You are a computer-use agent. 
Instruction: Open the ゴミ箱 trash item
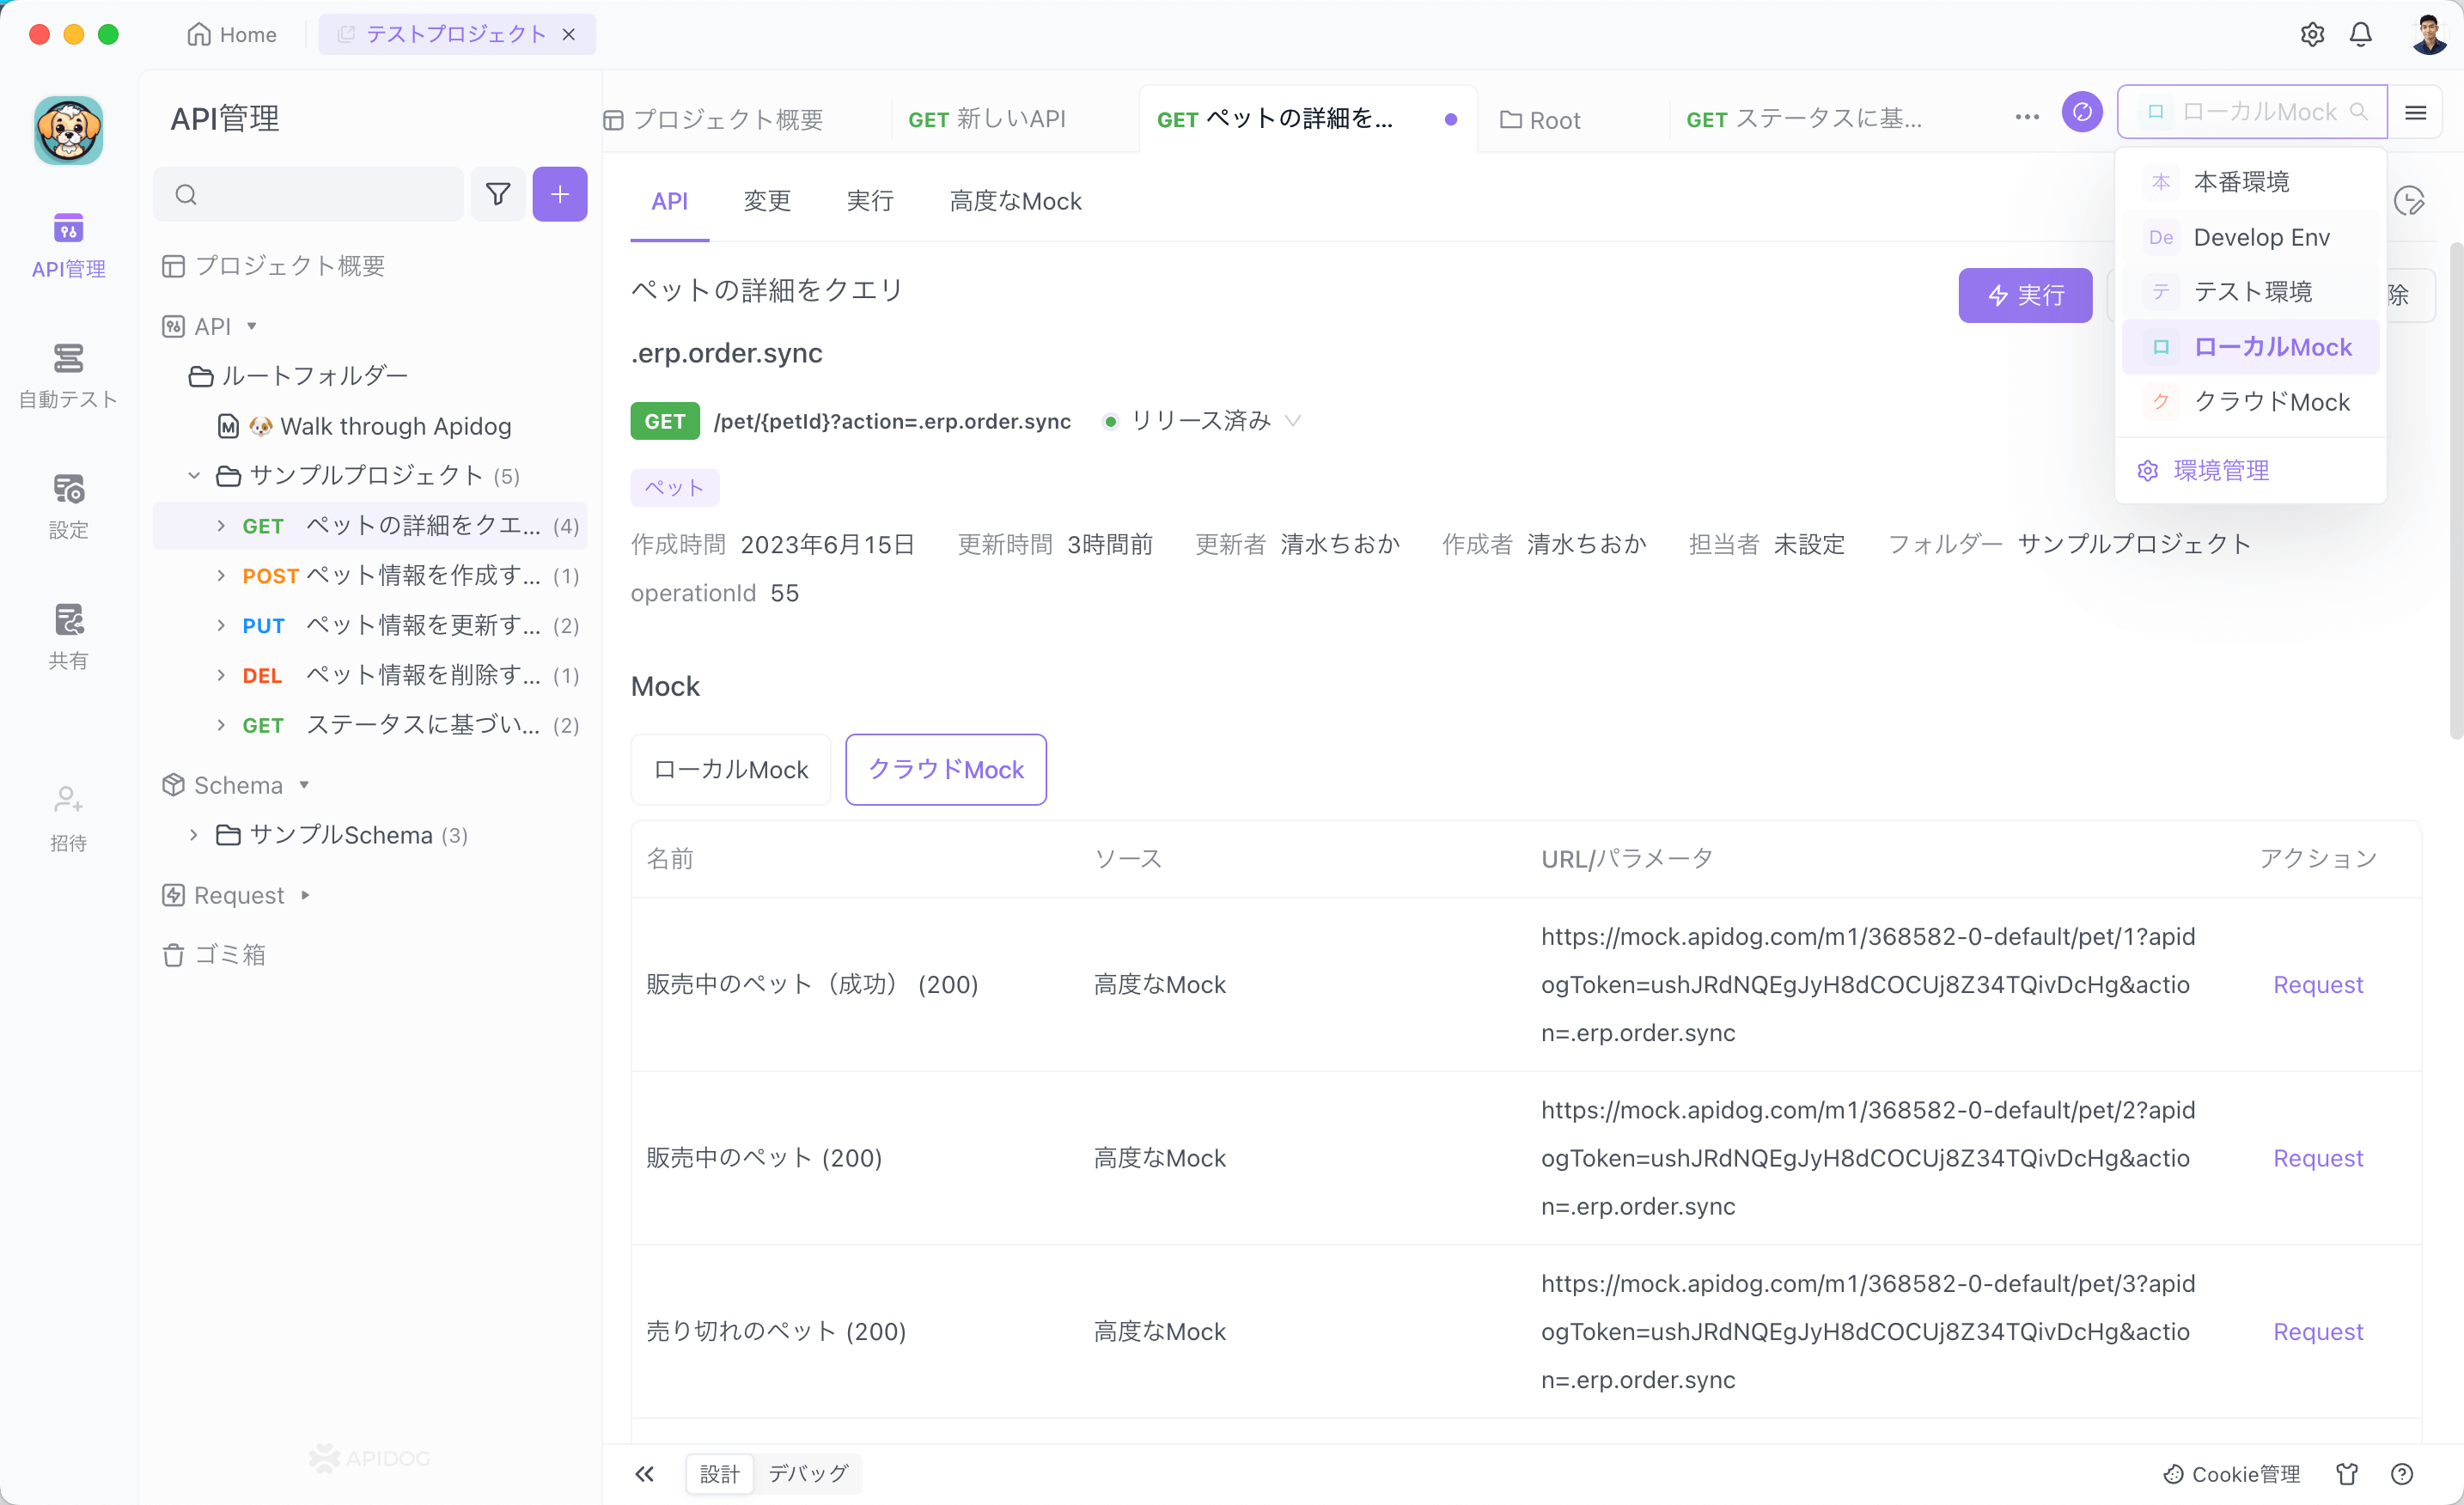pyautogui.click(x=215, y=954)
